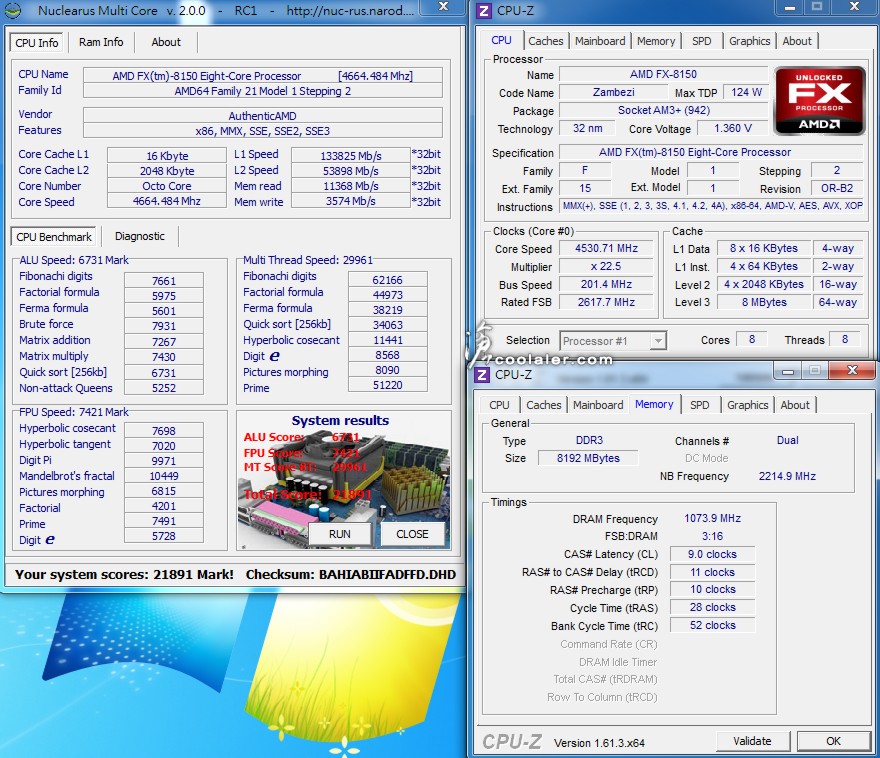880x758 pixels.
Task: Open the CPU Info tab in Nuclearus
Action: coord(37,43)
